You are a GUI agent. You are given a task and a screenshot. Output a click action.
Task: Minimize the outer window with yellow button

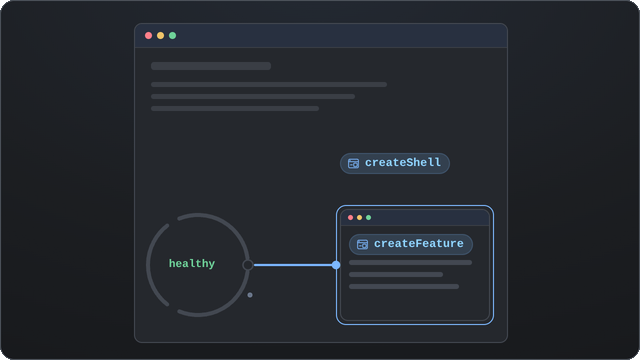point(160,36)
